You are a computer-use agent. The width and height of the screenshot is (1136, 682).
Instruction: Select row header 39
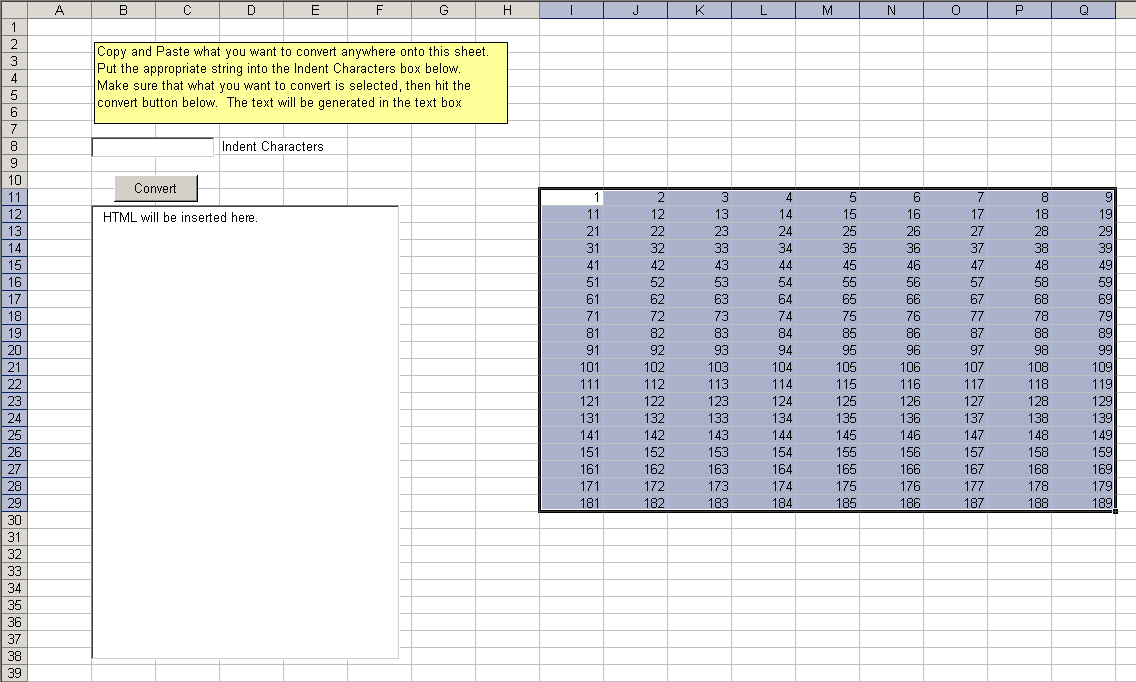14,673
